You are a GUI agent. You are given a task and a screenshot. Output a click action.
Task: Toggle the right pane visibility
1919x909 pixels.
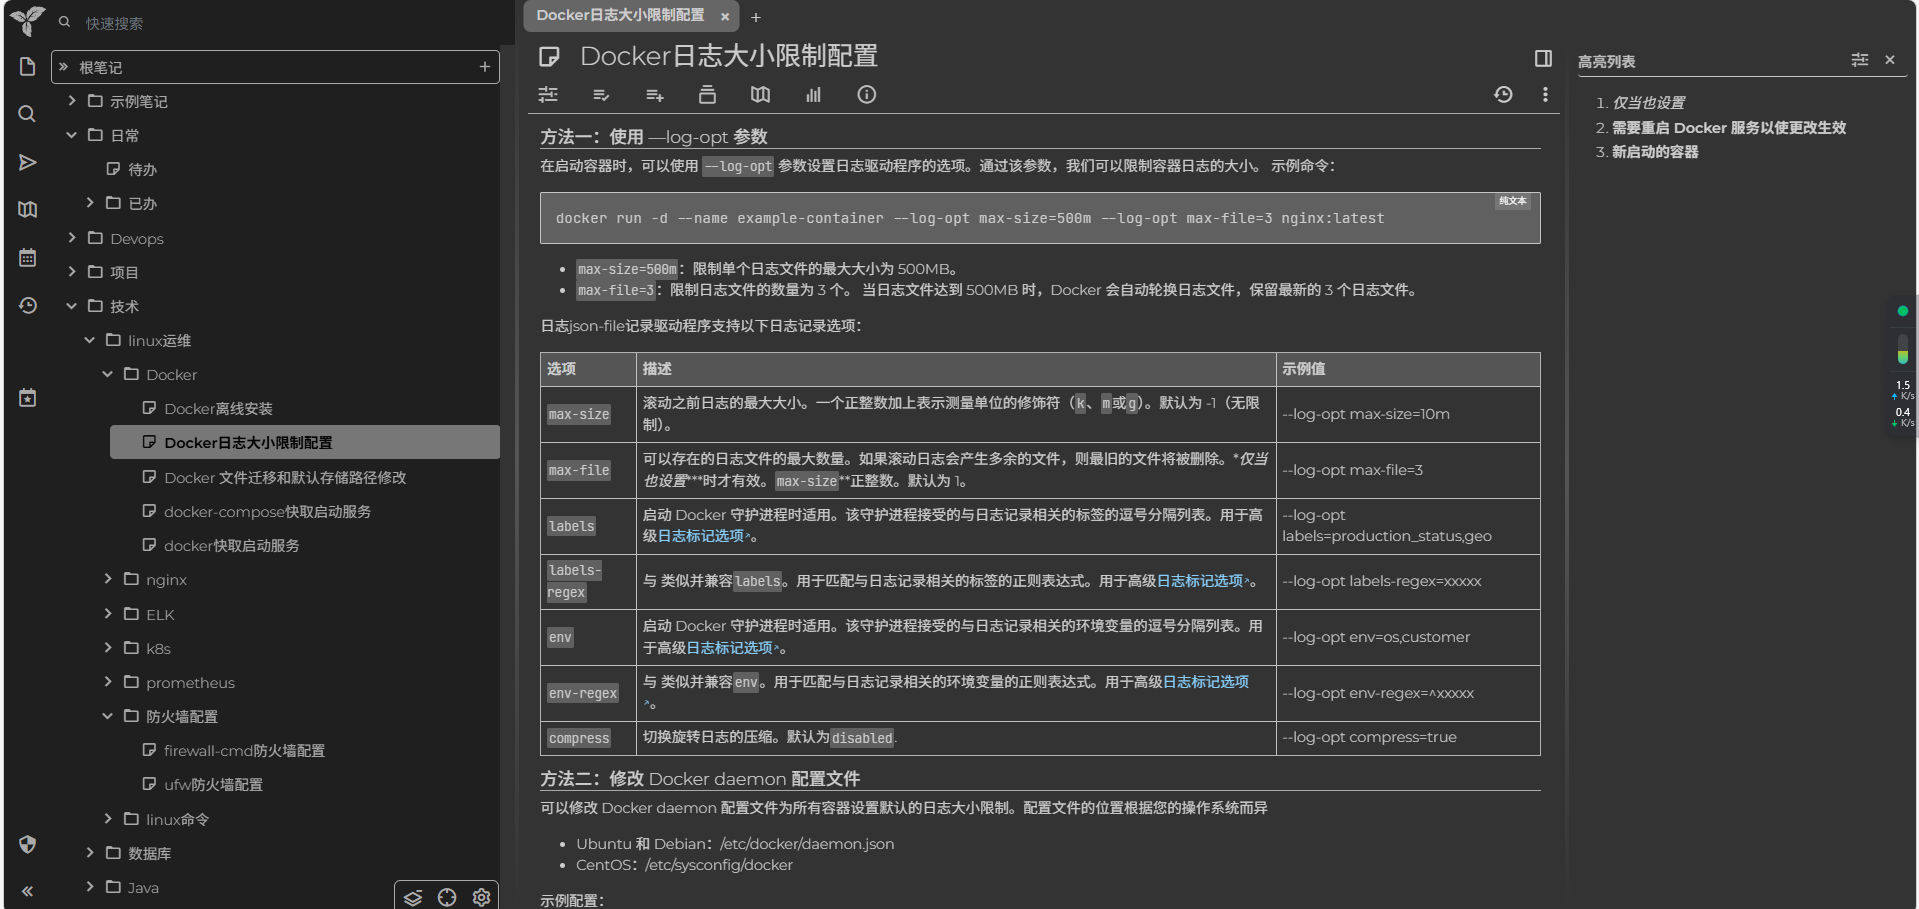click(1543, 58)
